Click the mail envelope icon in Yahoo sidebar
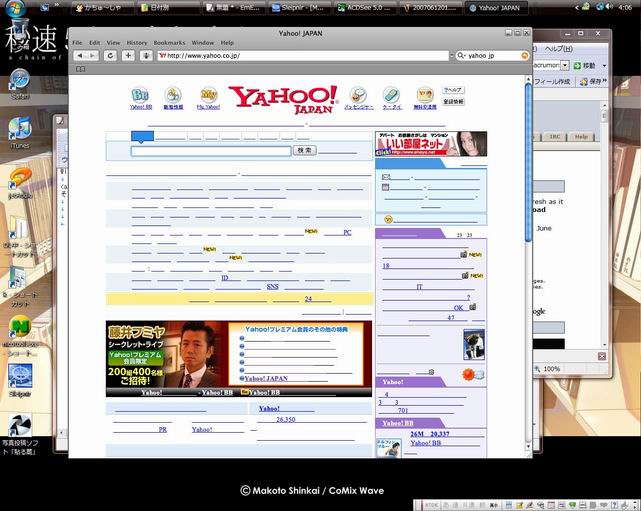This screenshot has width=641, height=511. [x=385, y=177]
